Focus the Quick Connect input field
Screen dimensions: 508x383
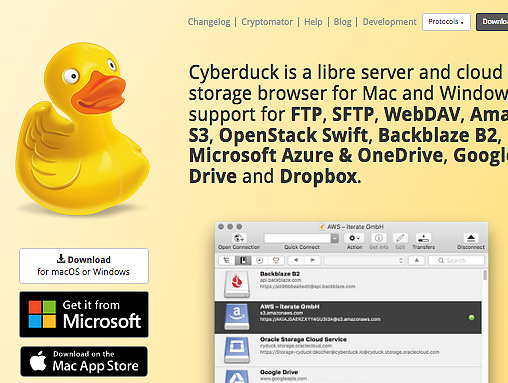[297, 238]
